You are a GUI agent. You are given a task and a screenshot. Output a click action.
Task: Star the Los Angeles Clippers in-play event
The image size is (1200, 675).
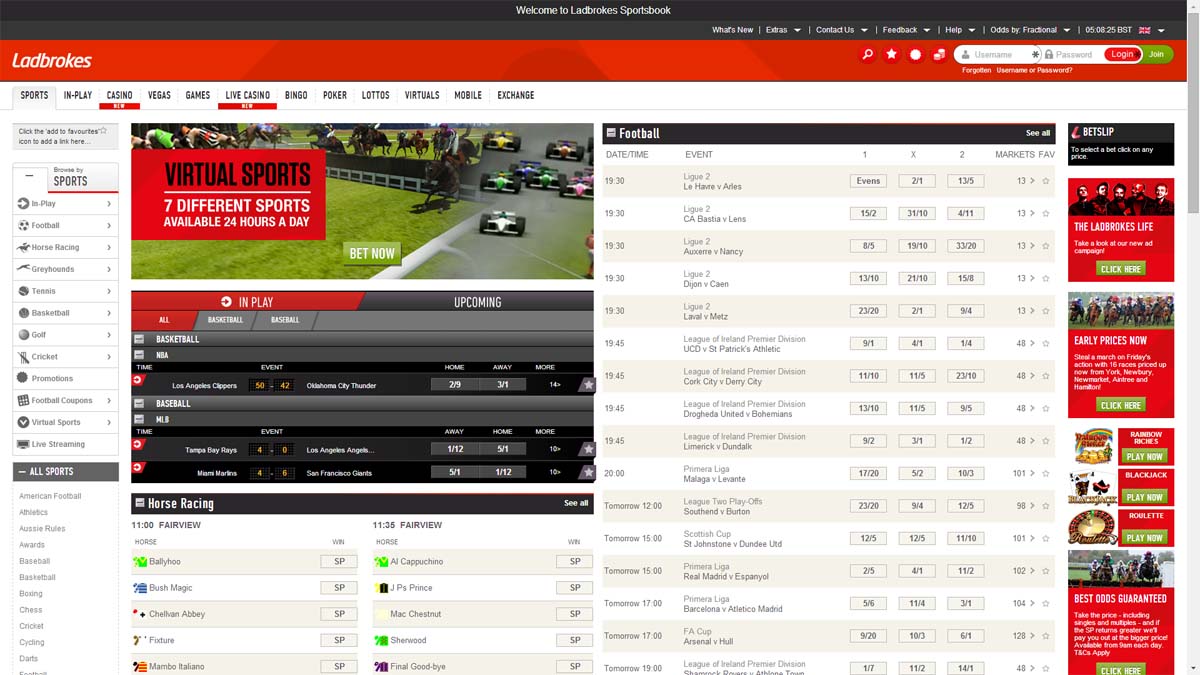coord(588,384)
